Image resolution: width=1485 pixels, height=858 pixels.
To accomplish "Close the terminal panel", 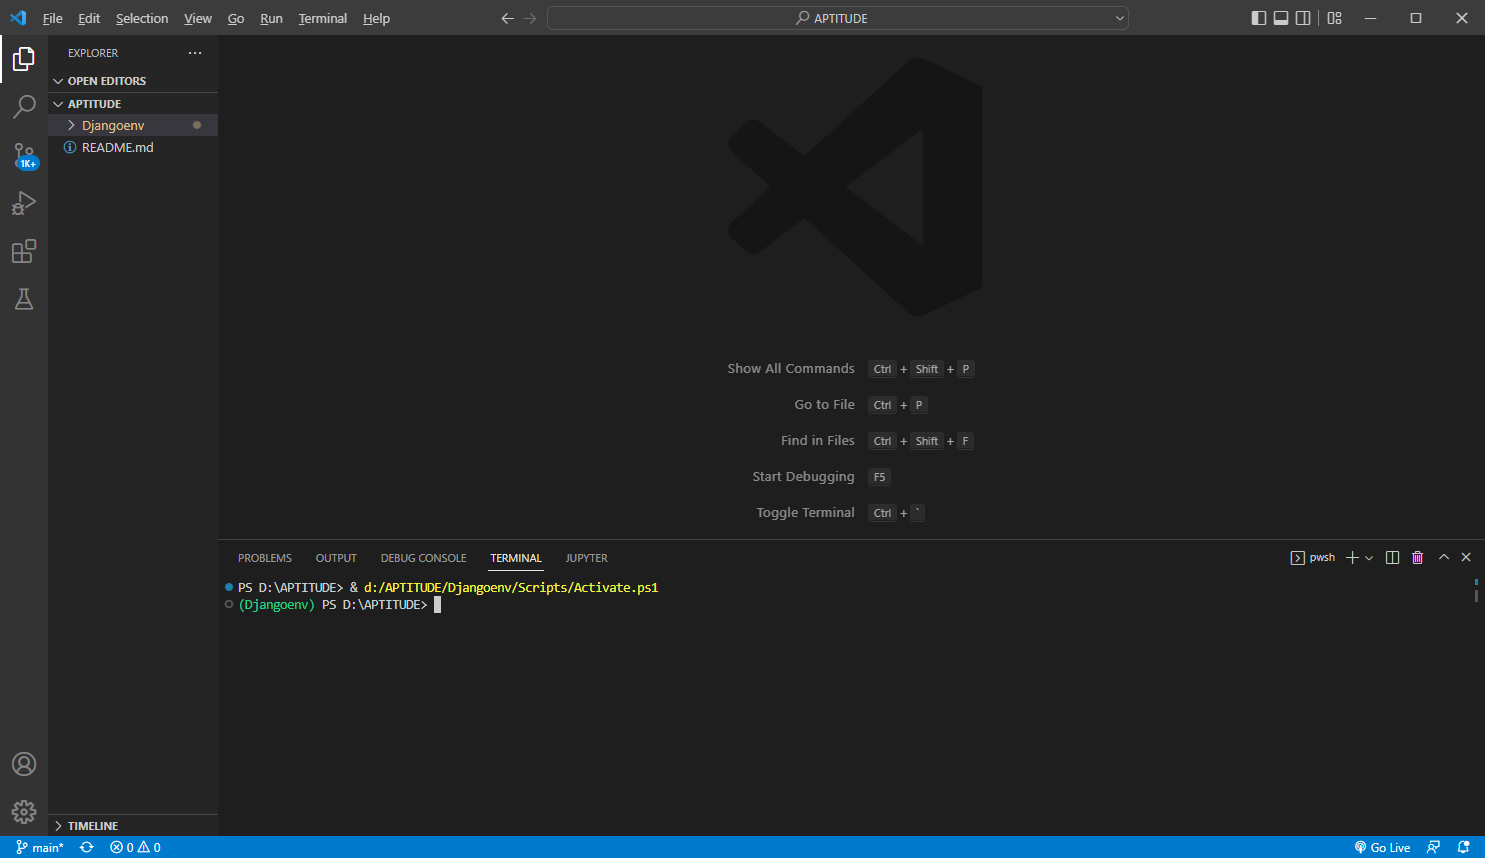I will click(x=1466, y=557).
